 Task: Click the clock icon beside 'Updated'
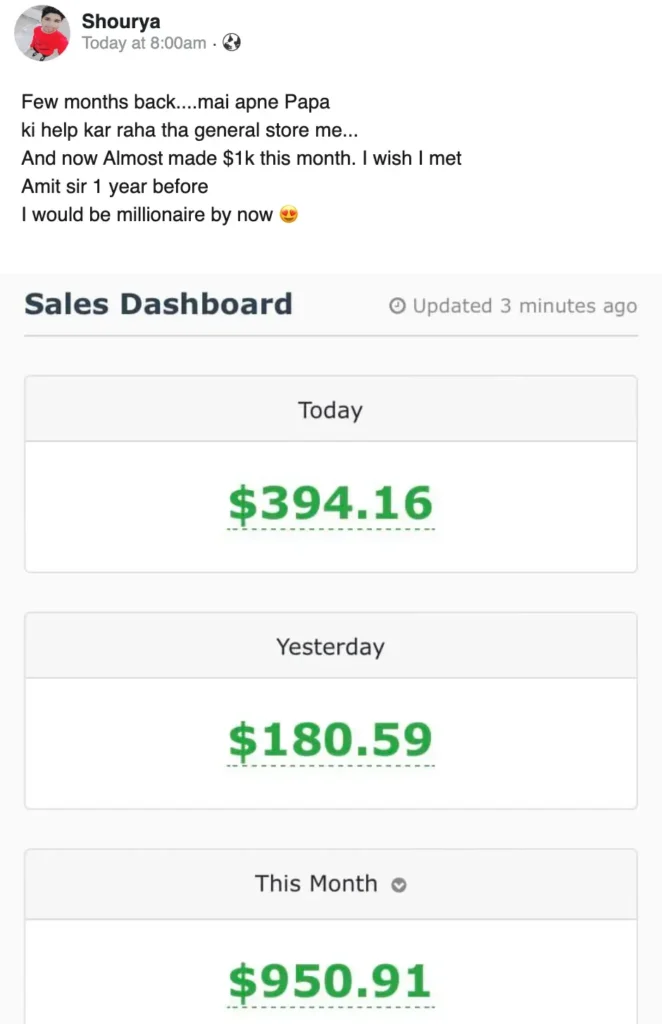(x=398, y=307)
